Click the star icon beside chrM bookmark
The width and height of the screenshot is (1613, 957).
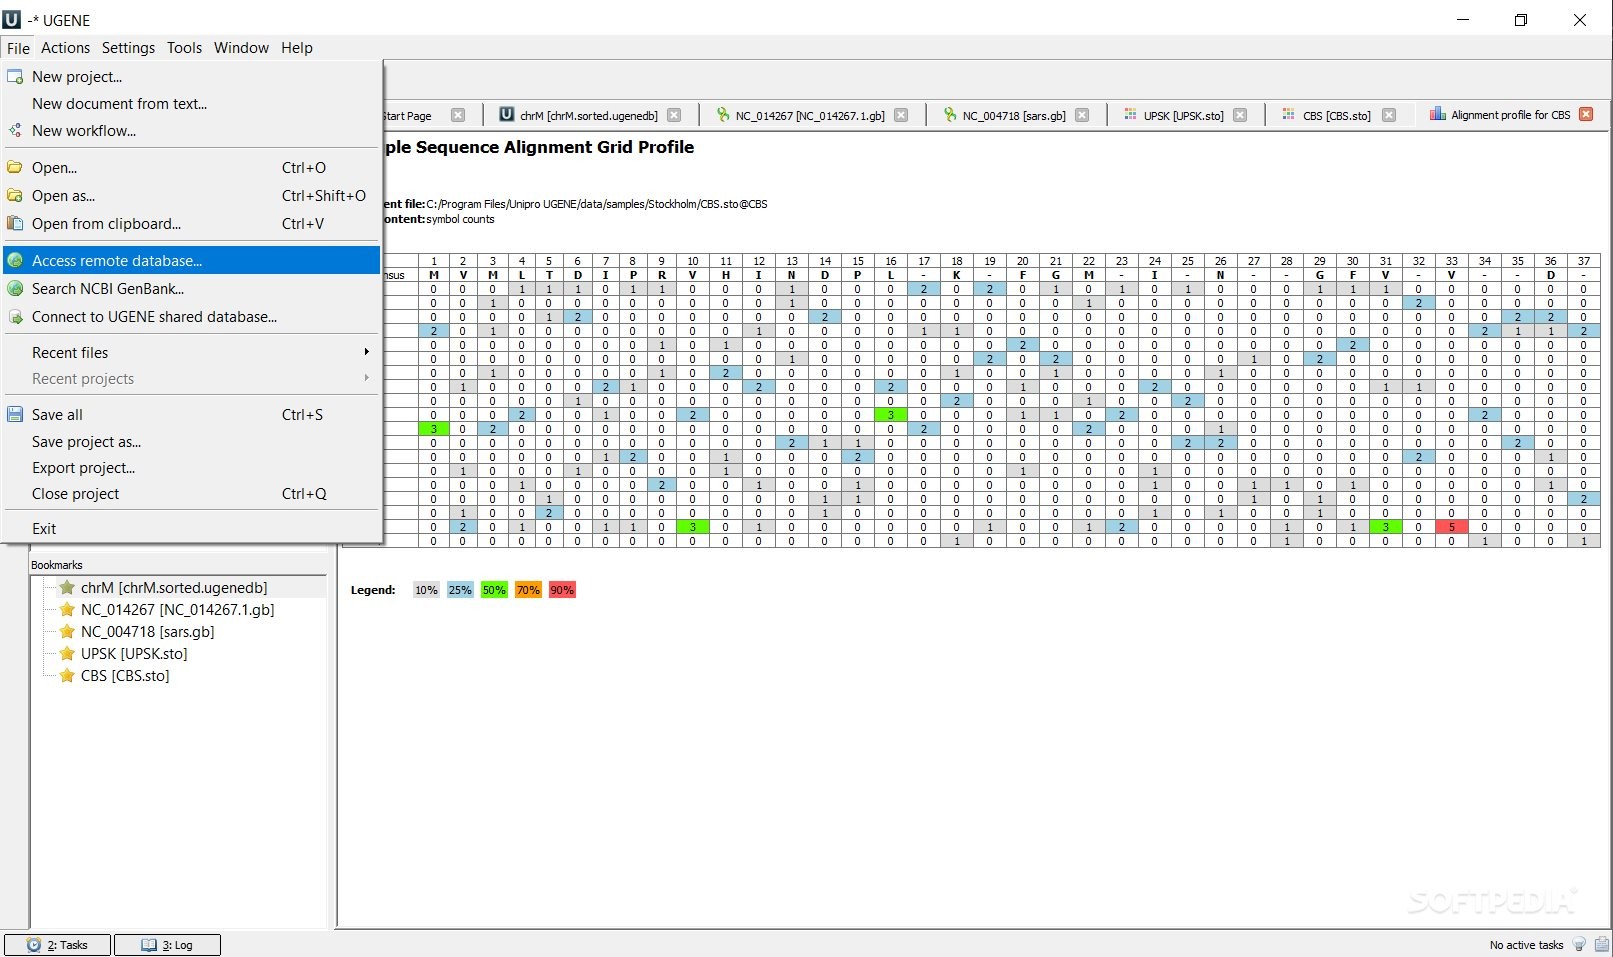[x=67, y=588]
